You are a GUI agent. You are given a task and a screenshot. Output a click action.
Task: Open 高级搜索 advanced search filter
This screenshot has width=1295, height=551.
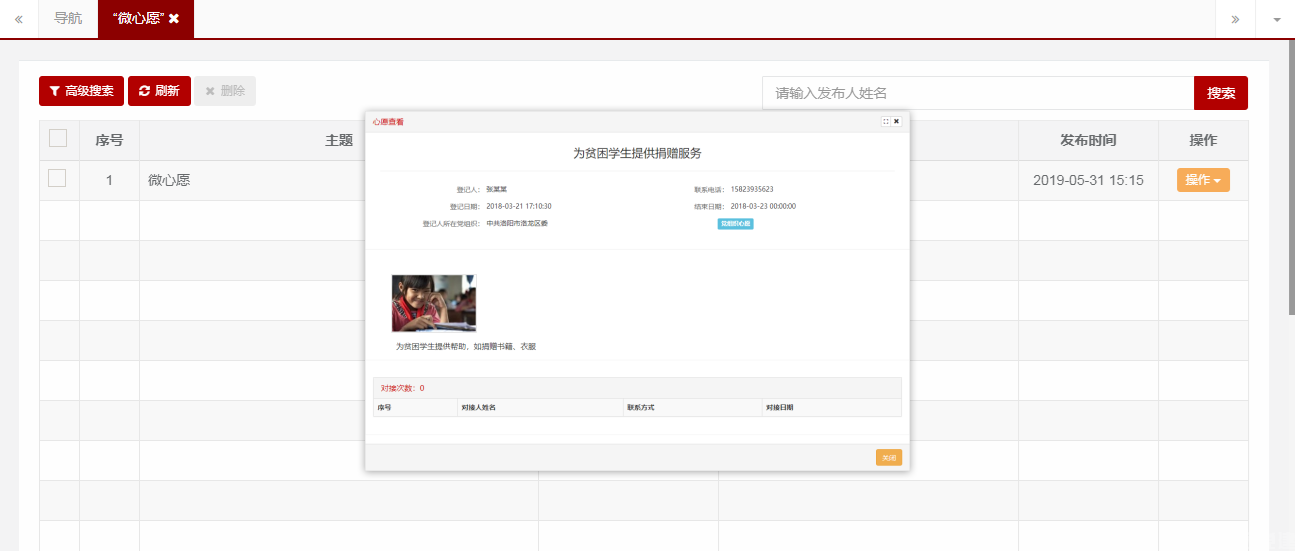81,91
